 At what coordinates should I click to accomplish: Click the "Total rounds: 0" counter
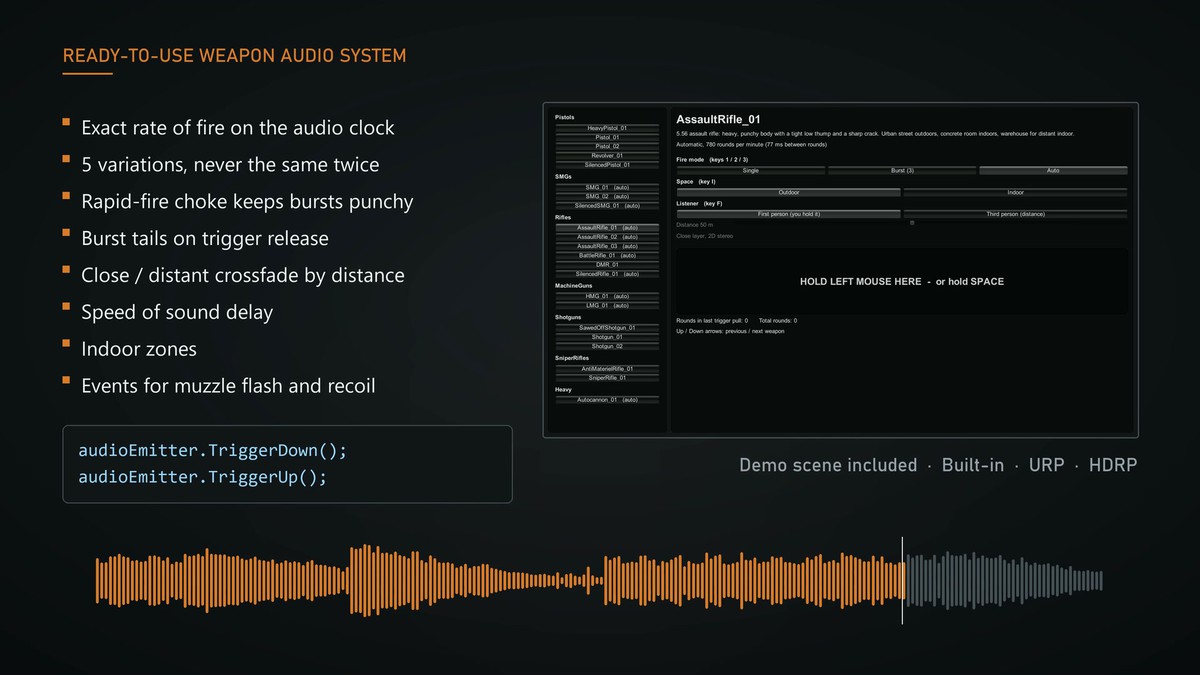(x=778, y=321)
